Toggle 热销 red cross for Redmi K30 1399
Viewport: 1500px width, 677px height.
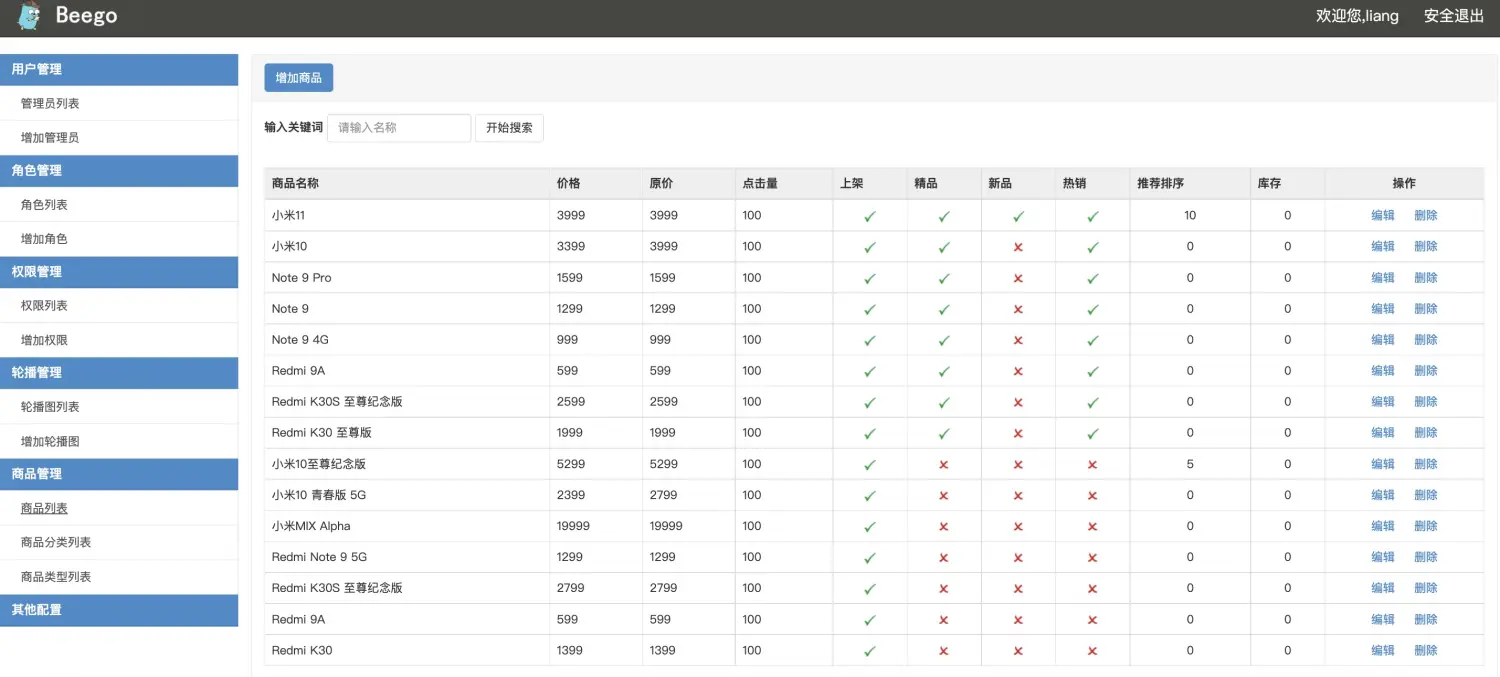click(x=1092, y=650)
